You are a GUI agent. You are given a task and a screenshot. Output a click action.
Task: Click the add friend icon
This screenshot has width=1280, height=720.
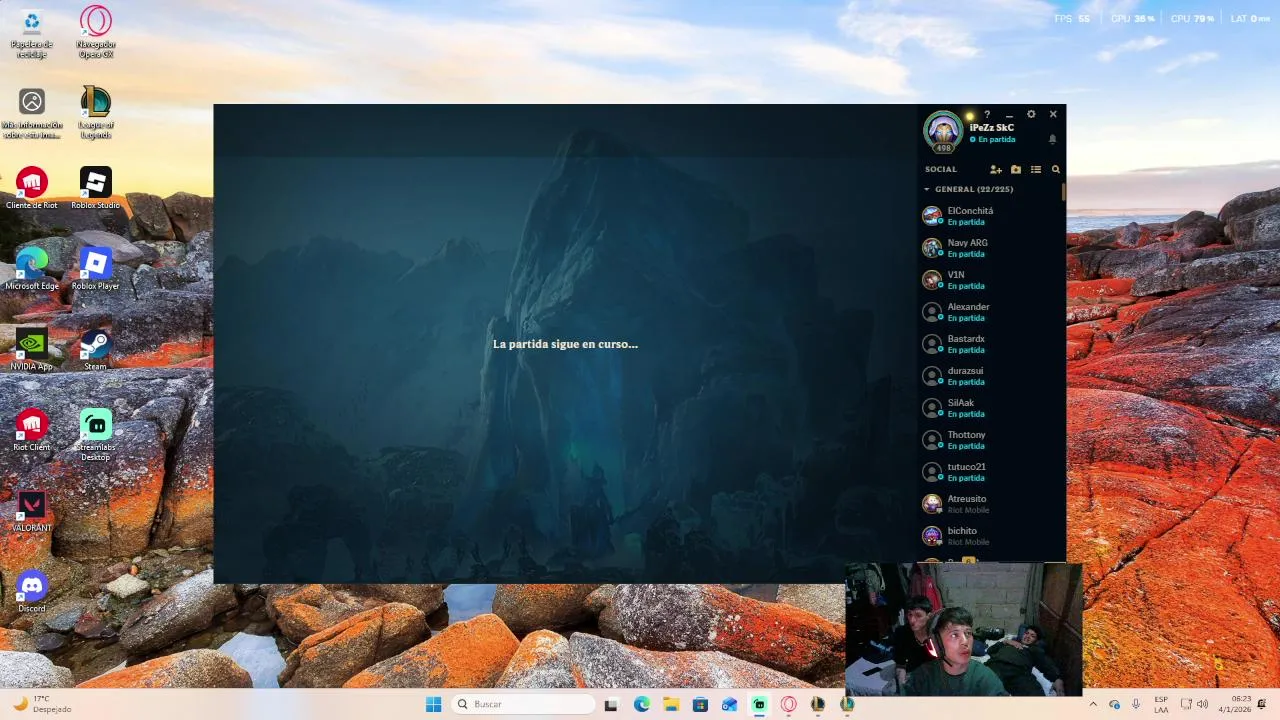pos(995,170)
